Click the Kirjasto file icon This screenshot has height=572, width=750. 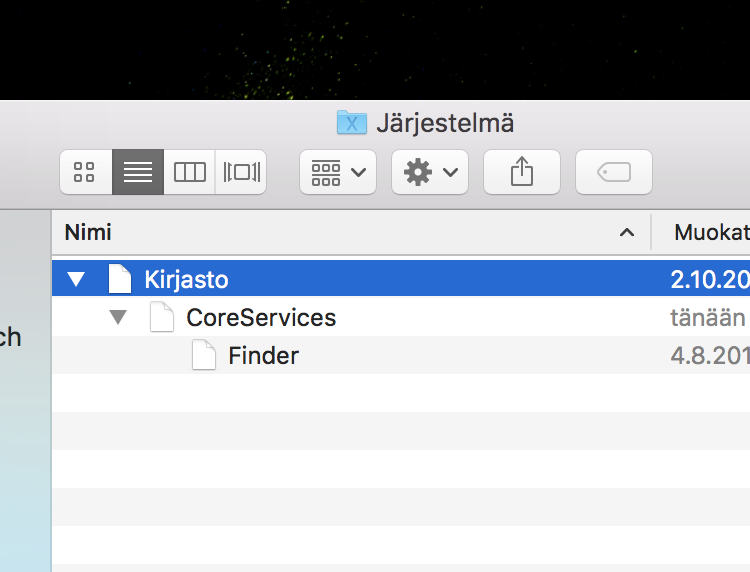[120, 278]
